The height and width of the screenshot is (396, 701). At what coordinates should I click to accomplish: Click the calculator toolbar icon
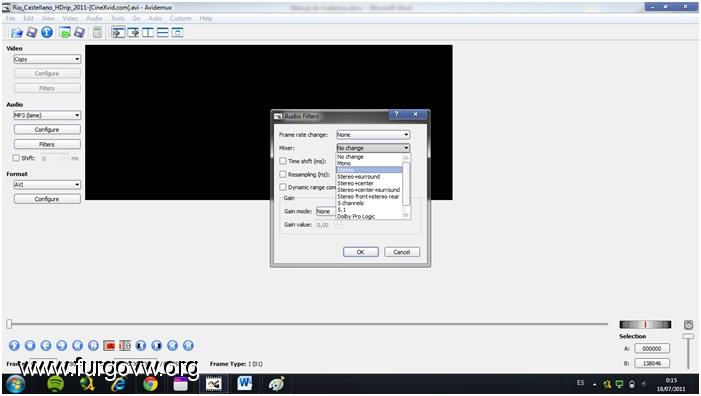coord(97,32)
